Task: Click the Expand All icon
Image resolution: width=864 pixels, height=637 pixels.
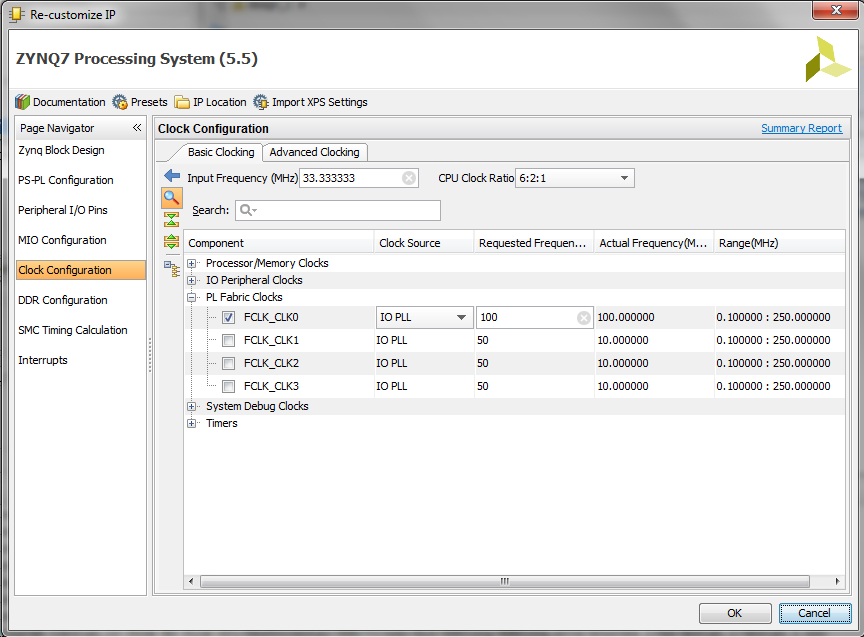Action: [x=171, y=241]
